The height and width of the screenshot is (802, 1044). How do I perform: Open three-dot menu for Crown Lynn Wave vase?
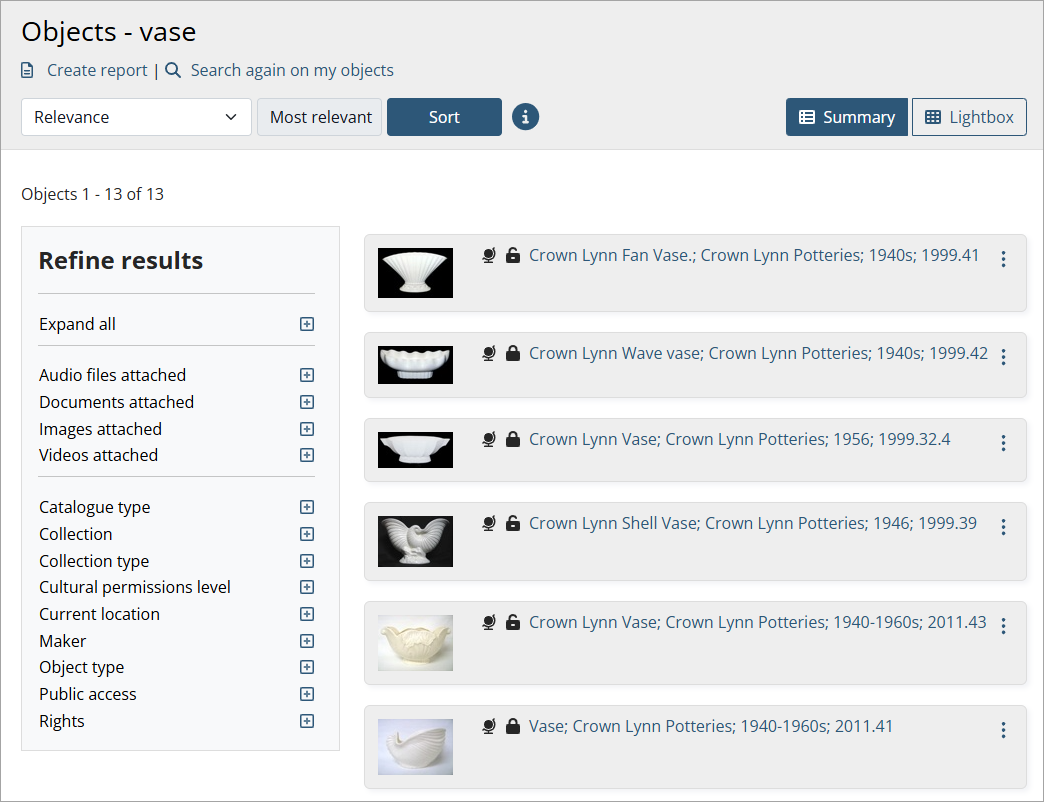[1003, 357]
